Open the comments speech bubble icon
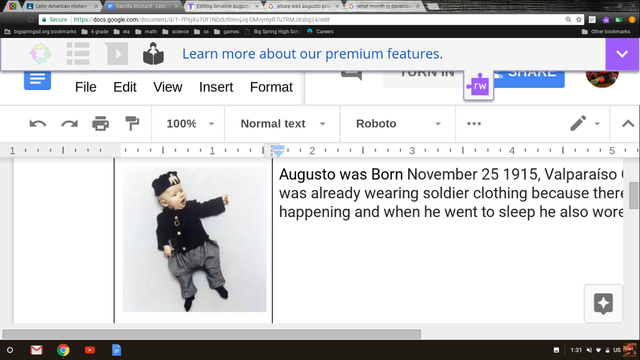The image size is (640, 360). click(351, 75)
